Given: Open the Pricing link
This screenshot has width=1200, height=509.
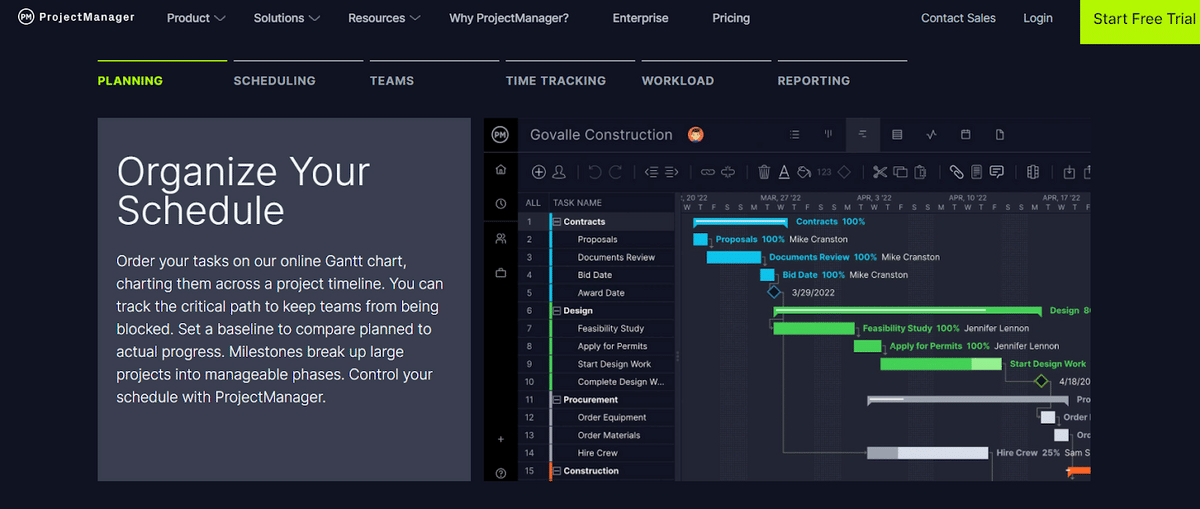Looking at the screenshot, I should 730,18.
